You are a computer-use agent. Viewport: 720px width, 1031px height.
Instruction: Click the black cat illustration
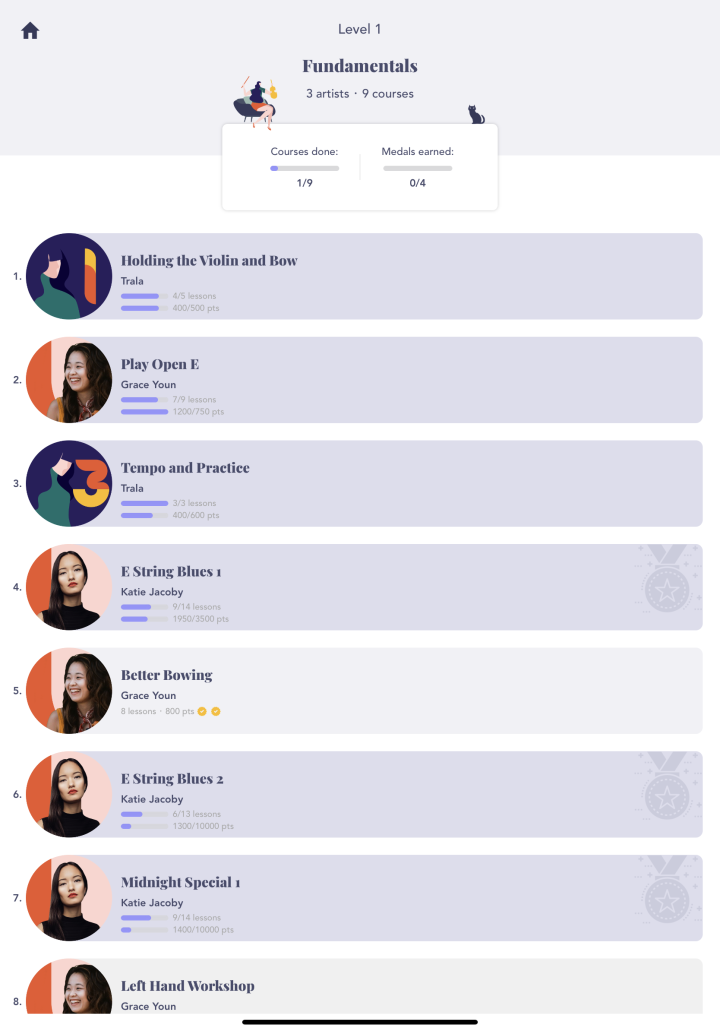[476, 114]
